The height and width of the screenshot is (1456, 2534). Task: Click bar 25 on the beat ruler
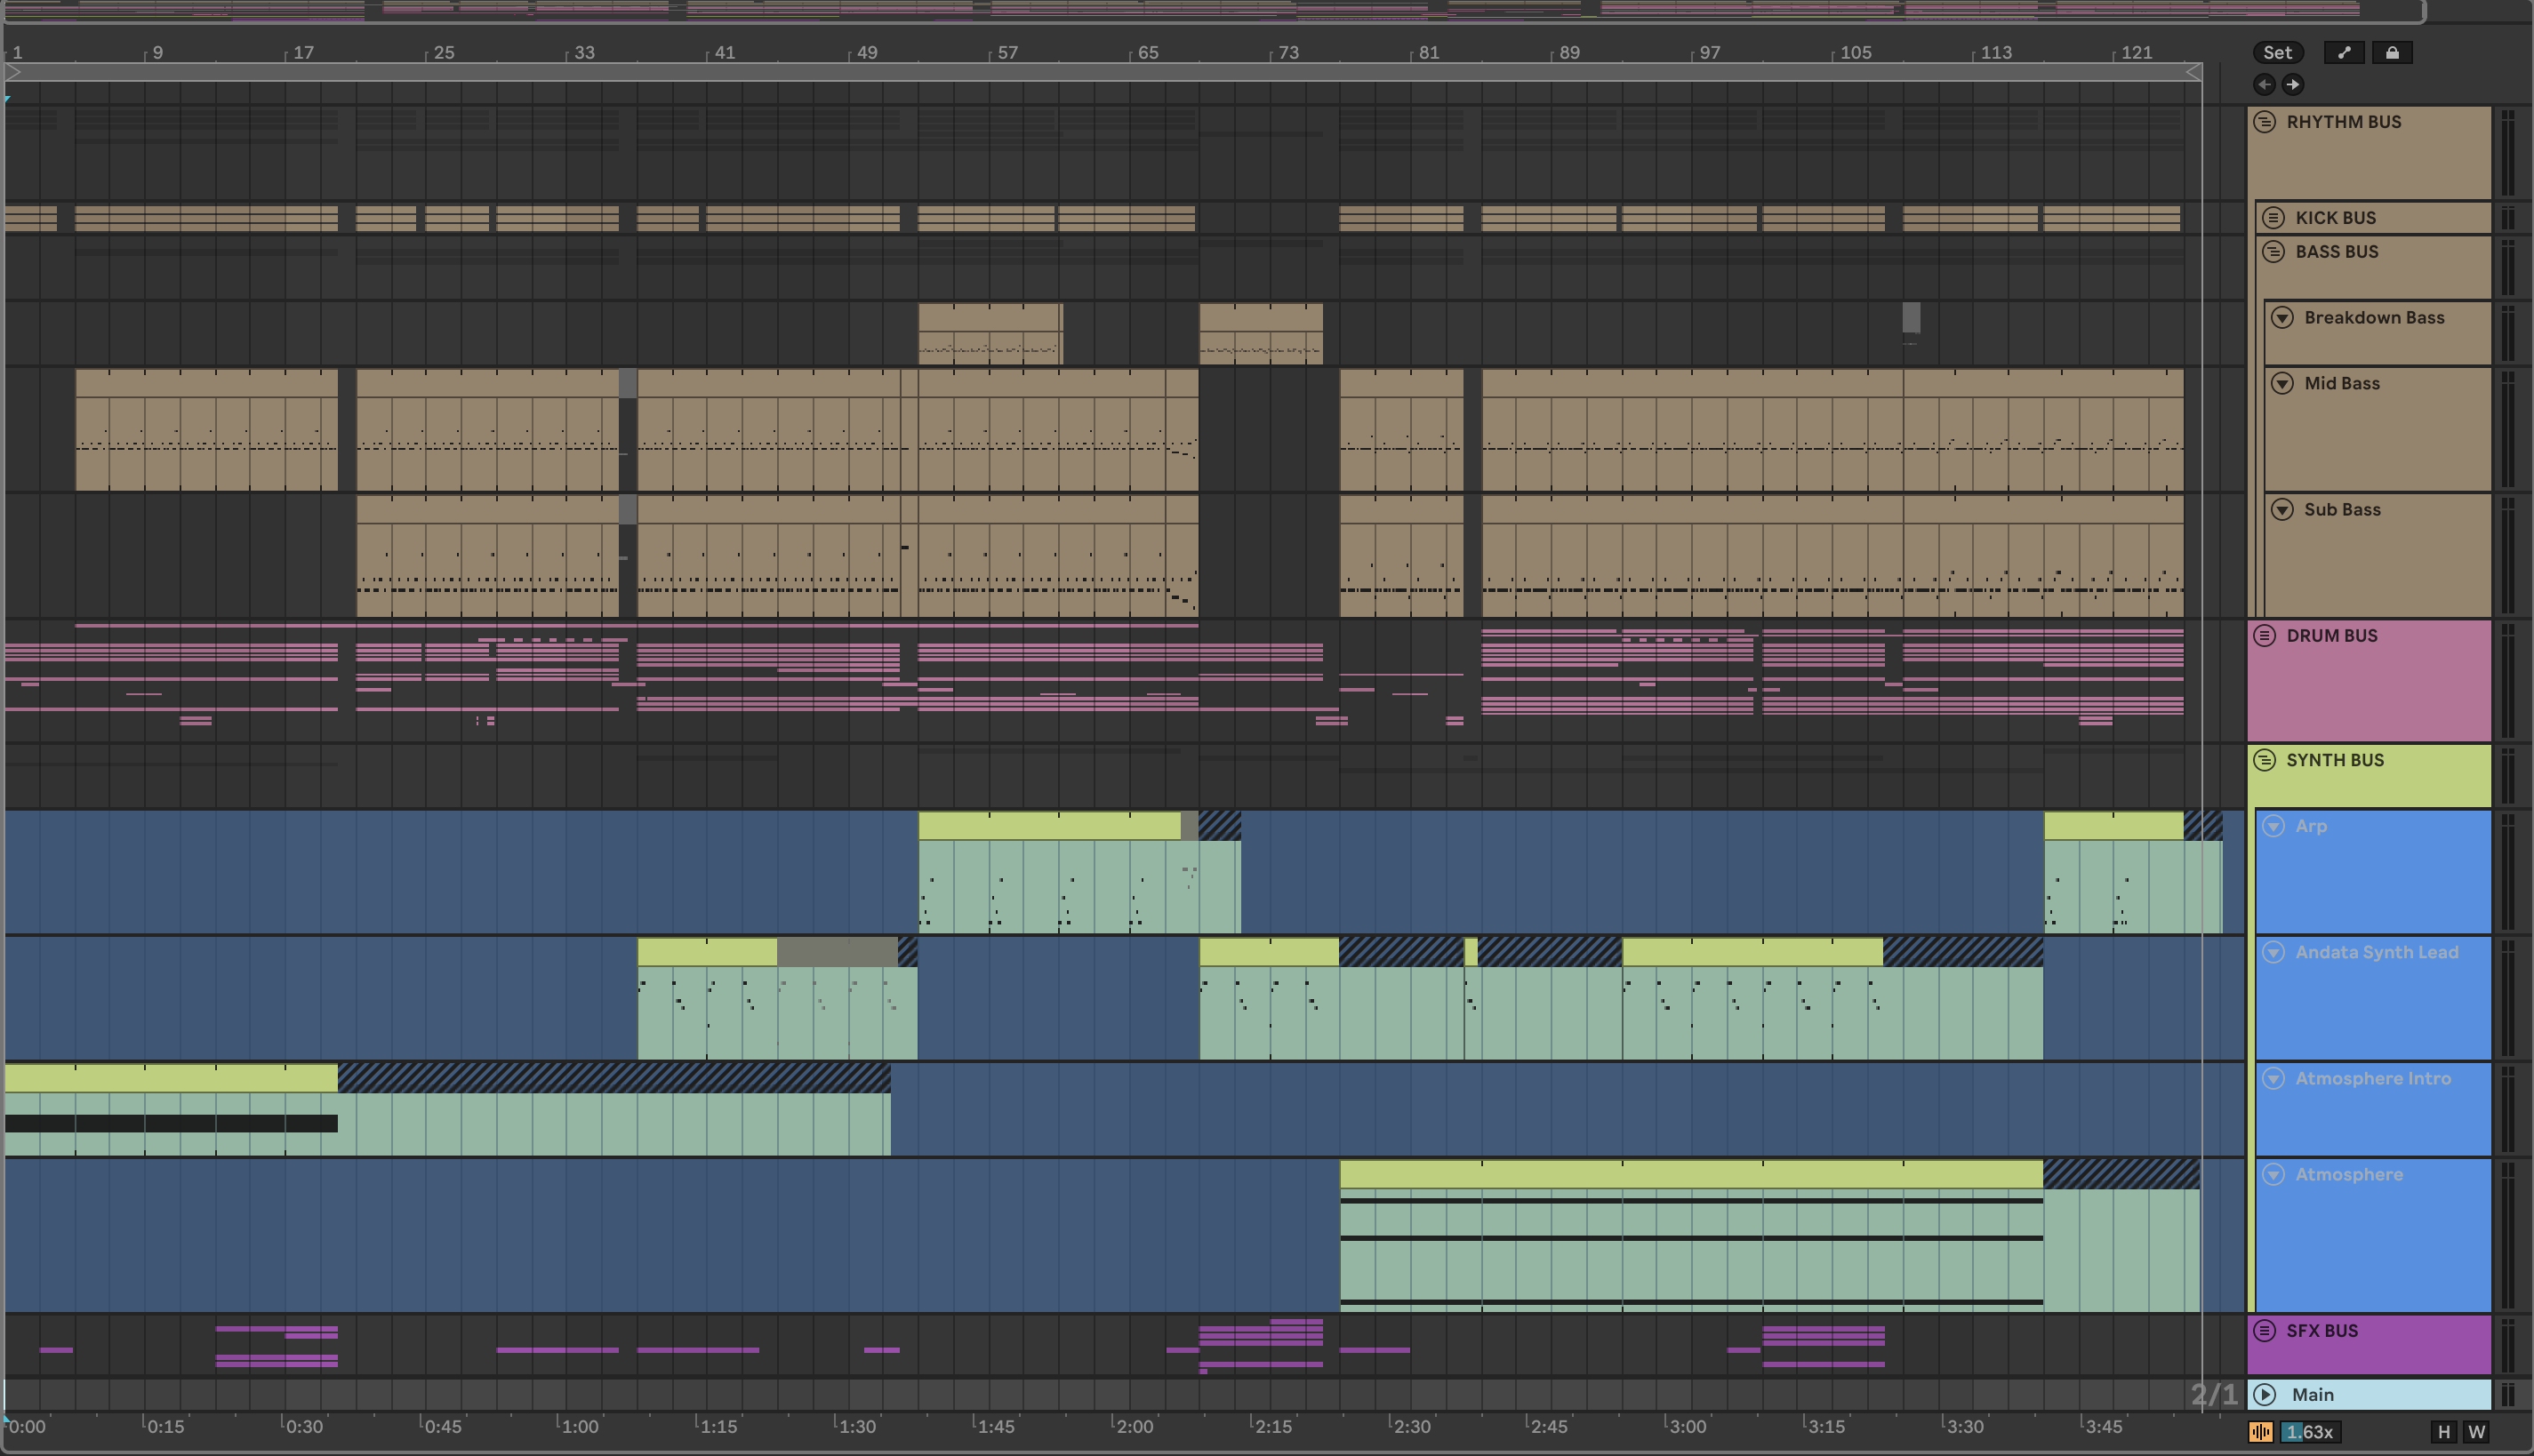(444, 52)
